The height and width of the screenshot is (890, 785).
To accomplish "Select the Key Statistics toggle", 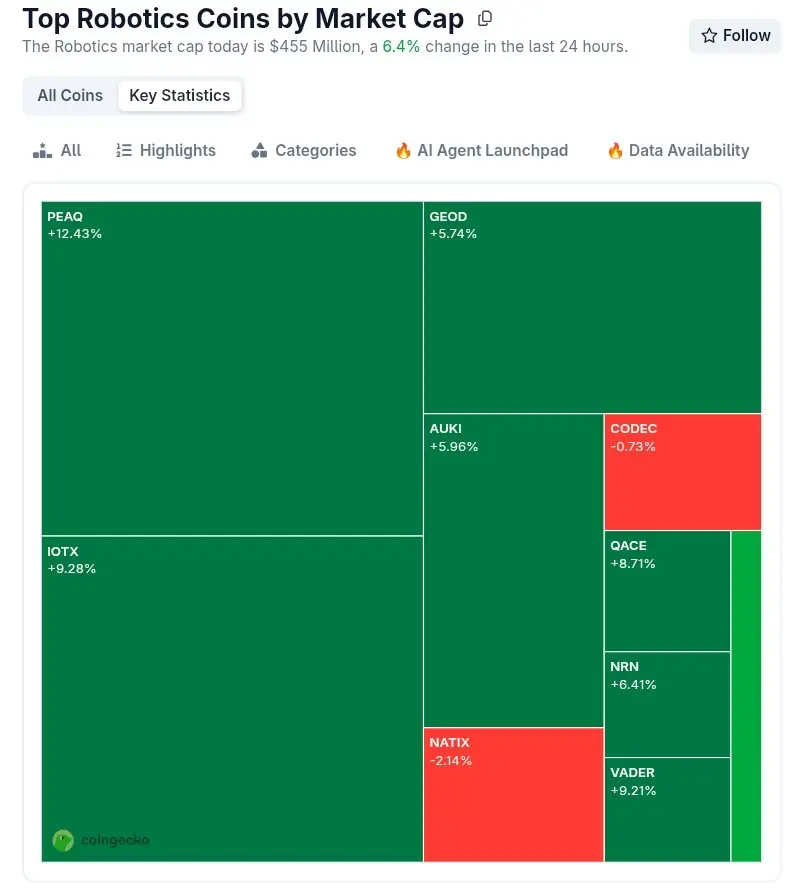I will click(x=180, y=96).
